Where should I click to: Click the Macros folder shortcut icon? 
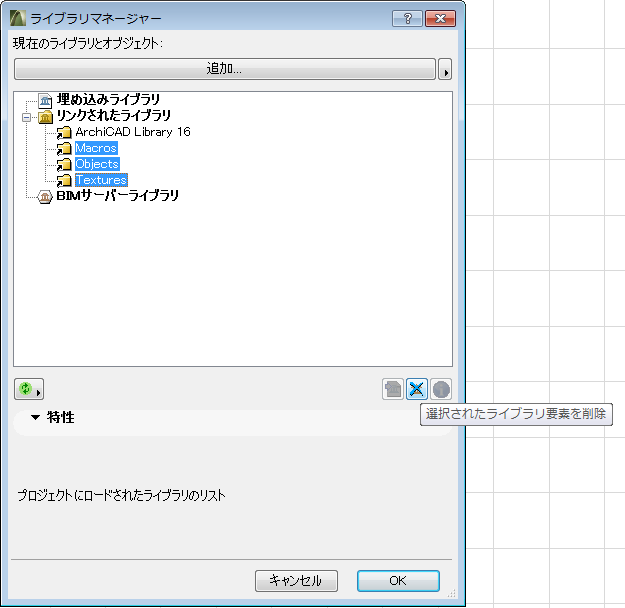coord(64,149)
